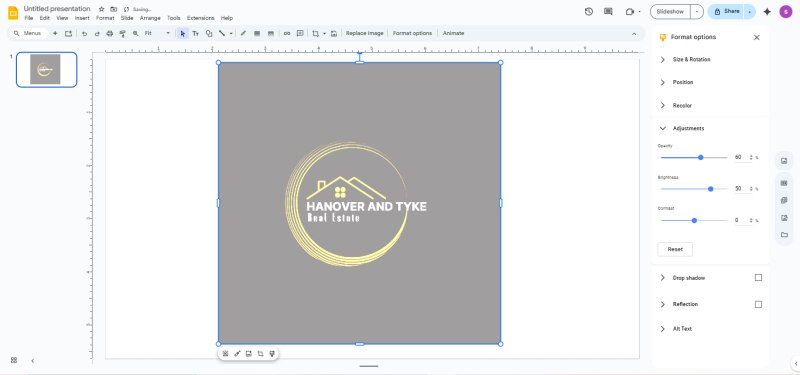Open grid view of slides
The image size is (800, 375).
(x=14, y=360)
